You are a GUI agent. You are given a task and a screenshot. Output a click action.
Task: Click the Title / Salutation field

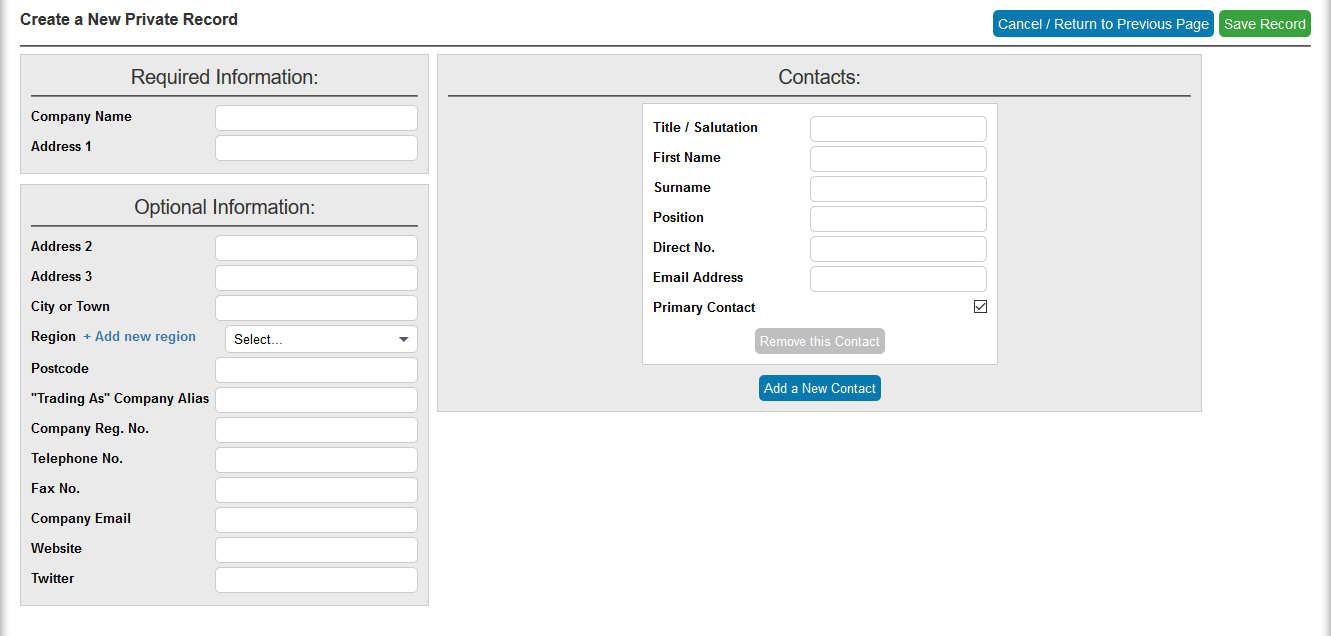pos(898,129)
